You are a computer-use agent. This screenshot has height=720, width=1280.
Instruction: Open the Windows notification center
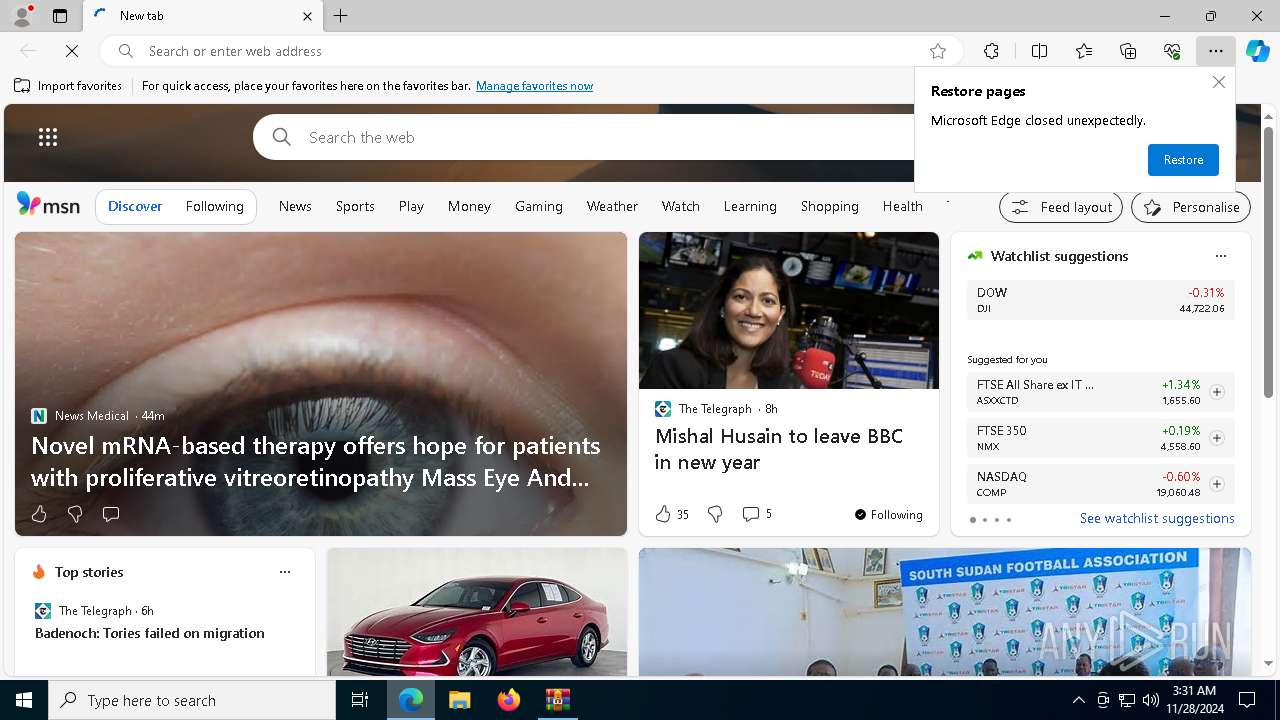coord(1247,700)
